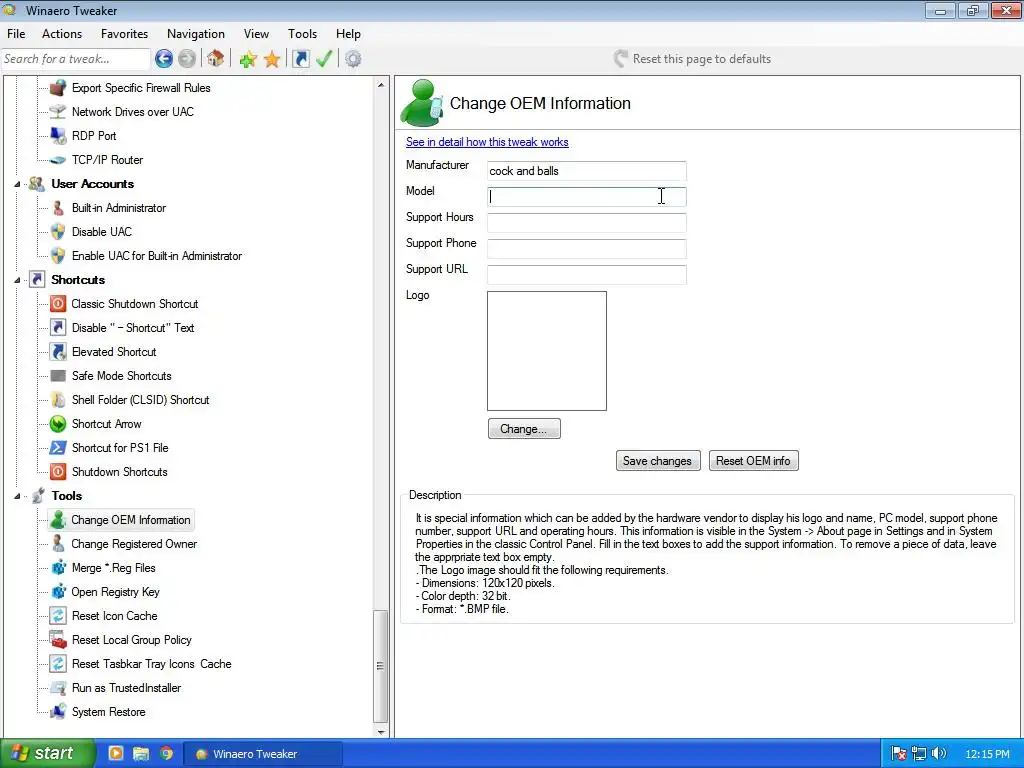Image resolution: width=1024 pixels, height=768 pixels.
Task: Click the Reset this page icon
Action: coord(620,59)
